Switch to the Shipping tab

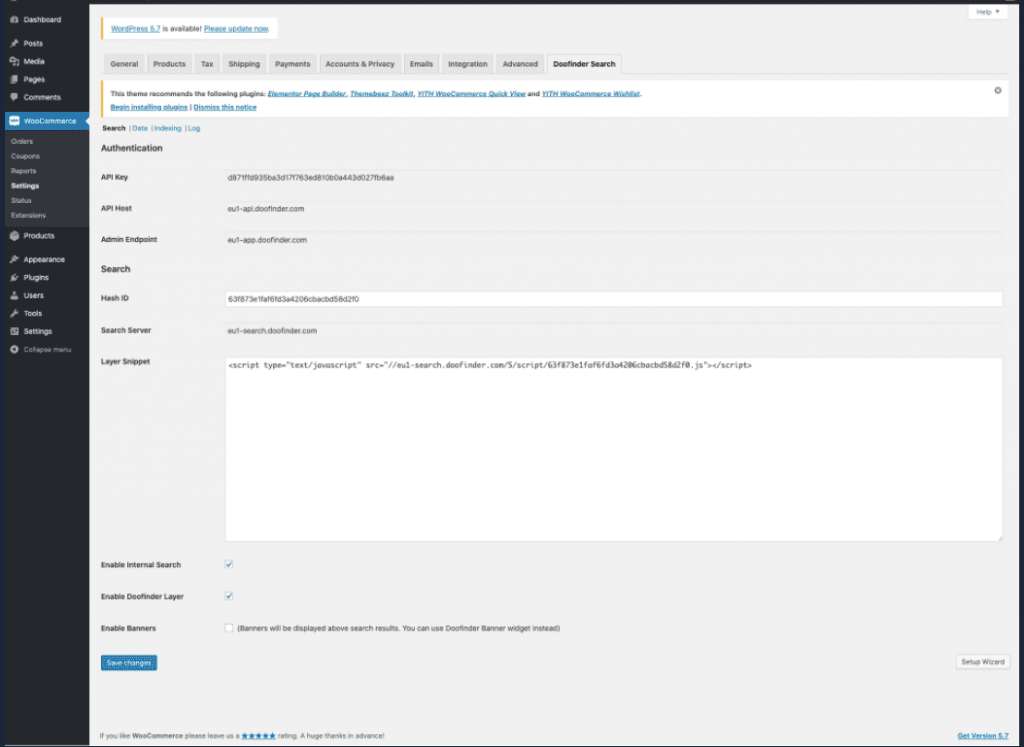pos(244,64)
